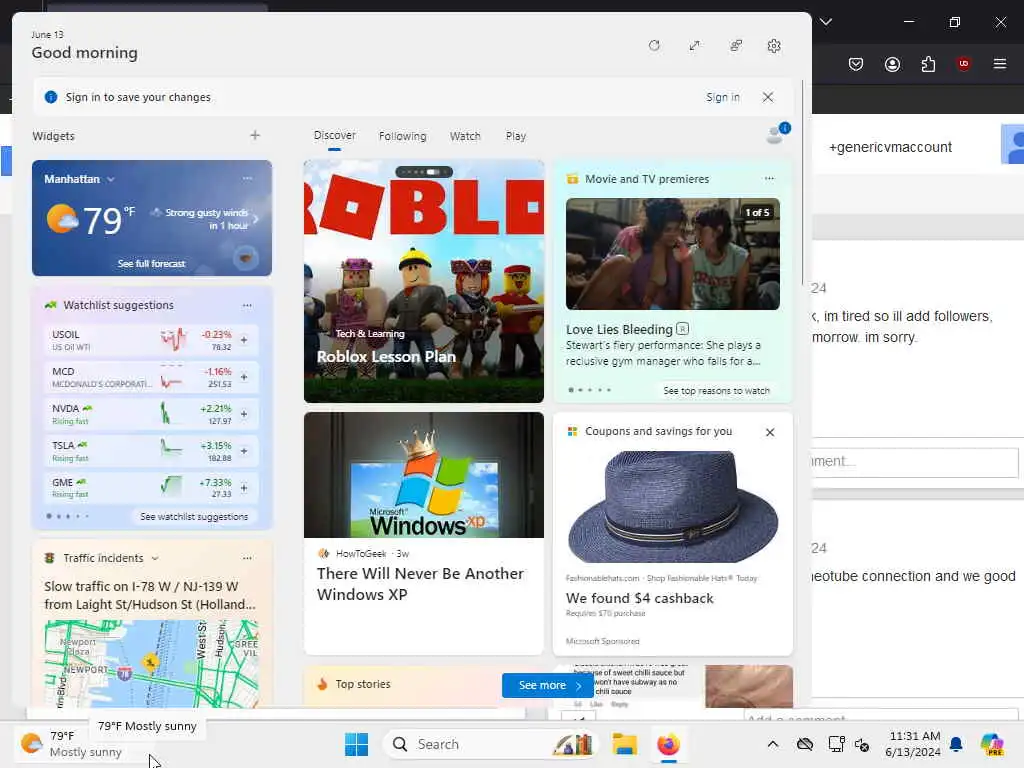Switch to Following tab

point(402,136)
